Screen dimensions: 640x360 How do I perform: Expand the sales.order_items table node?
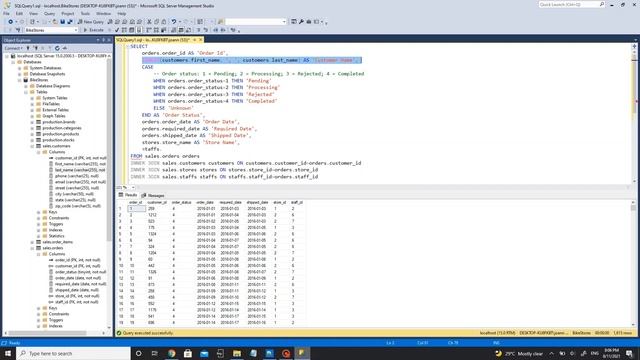pos(32,242)
